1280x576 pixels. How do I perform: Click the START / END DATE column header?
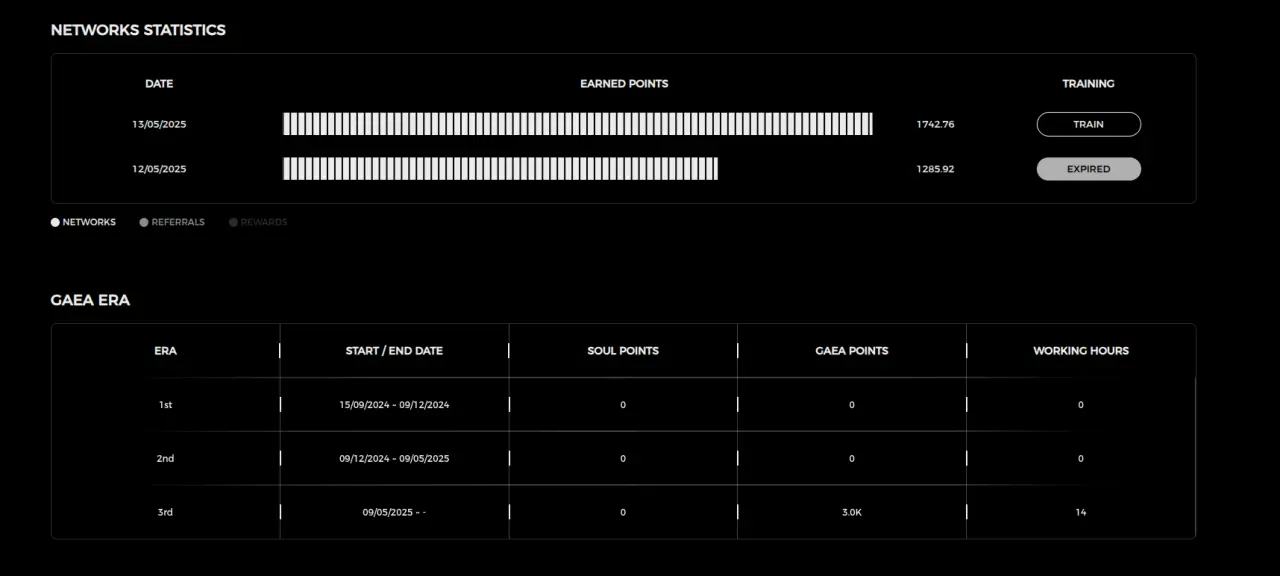coord(394,351)
